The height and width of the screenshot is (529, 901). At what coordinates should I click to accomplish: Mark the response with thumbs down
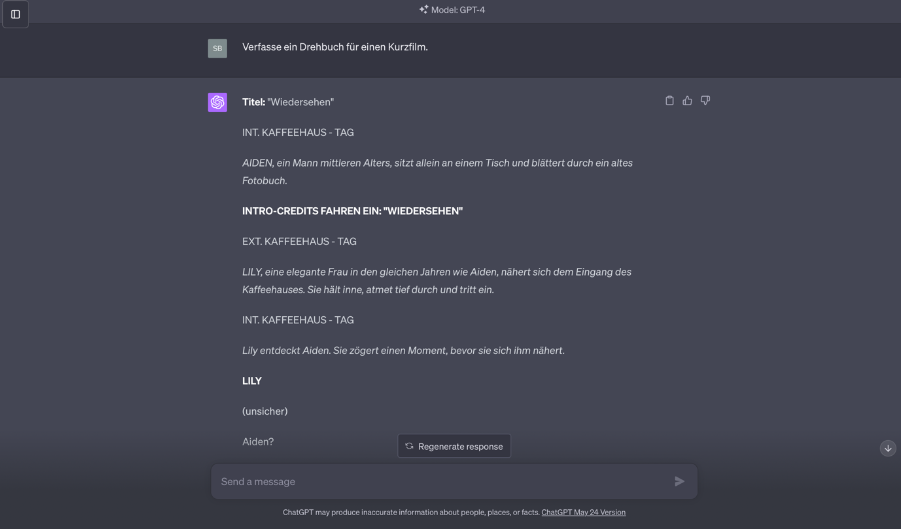(705, 100)
